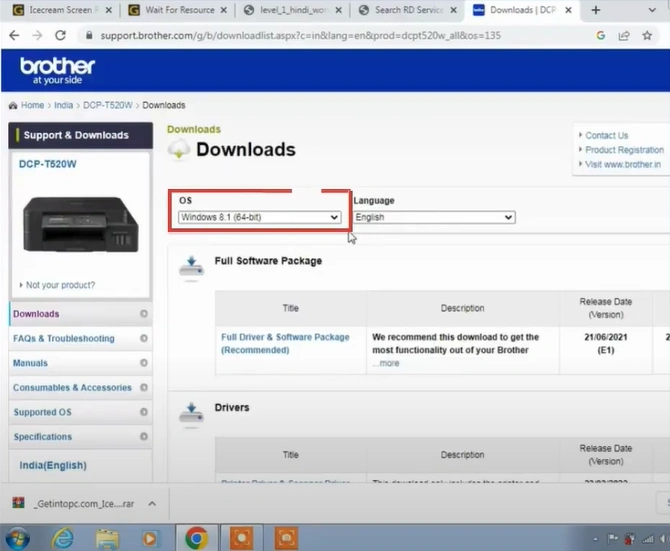Click the Drivers section download icon
This screenshot has height=551, width=670.
[190, 412]
